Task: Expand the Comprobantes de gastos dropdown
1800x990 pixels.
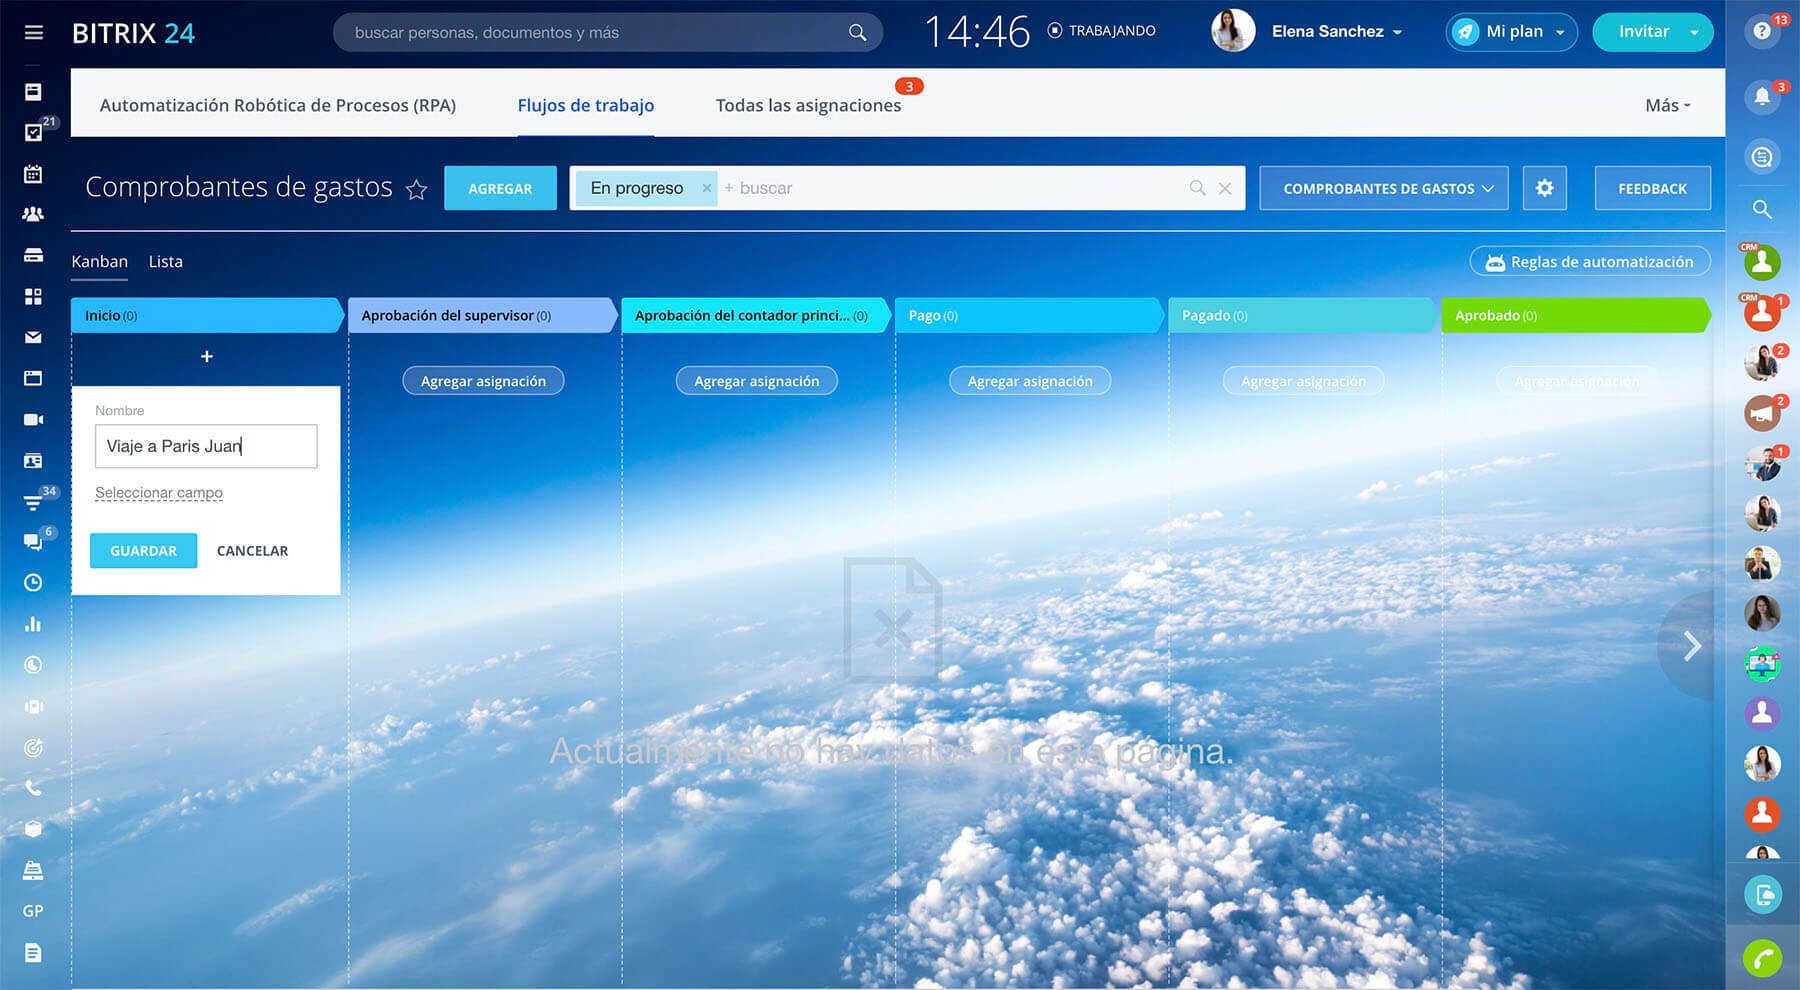Action: pyautogui.click(x=1383, y=188)
